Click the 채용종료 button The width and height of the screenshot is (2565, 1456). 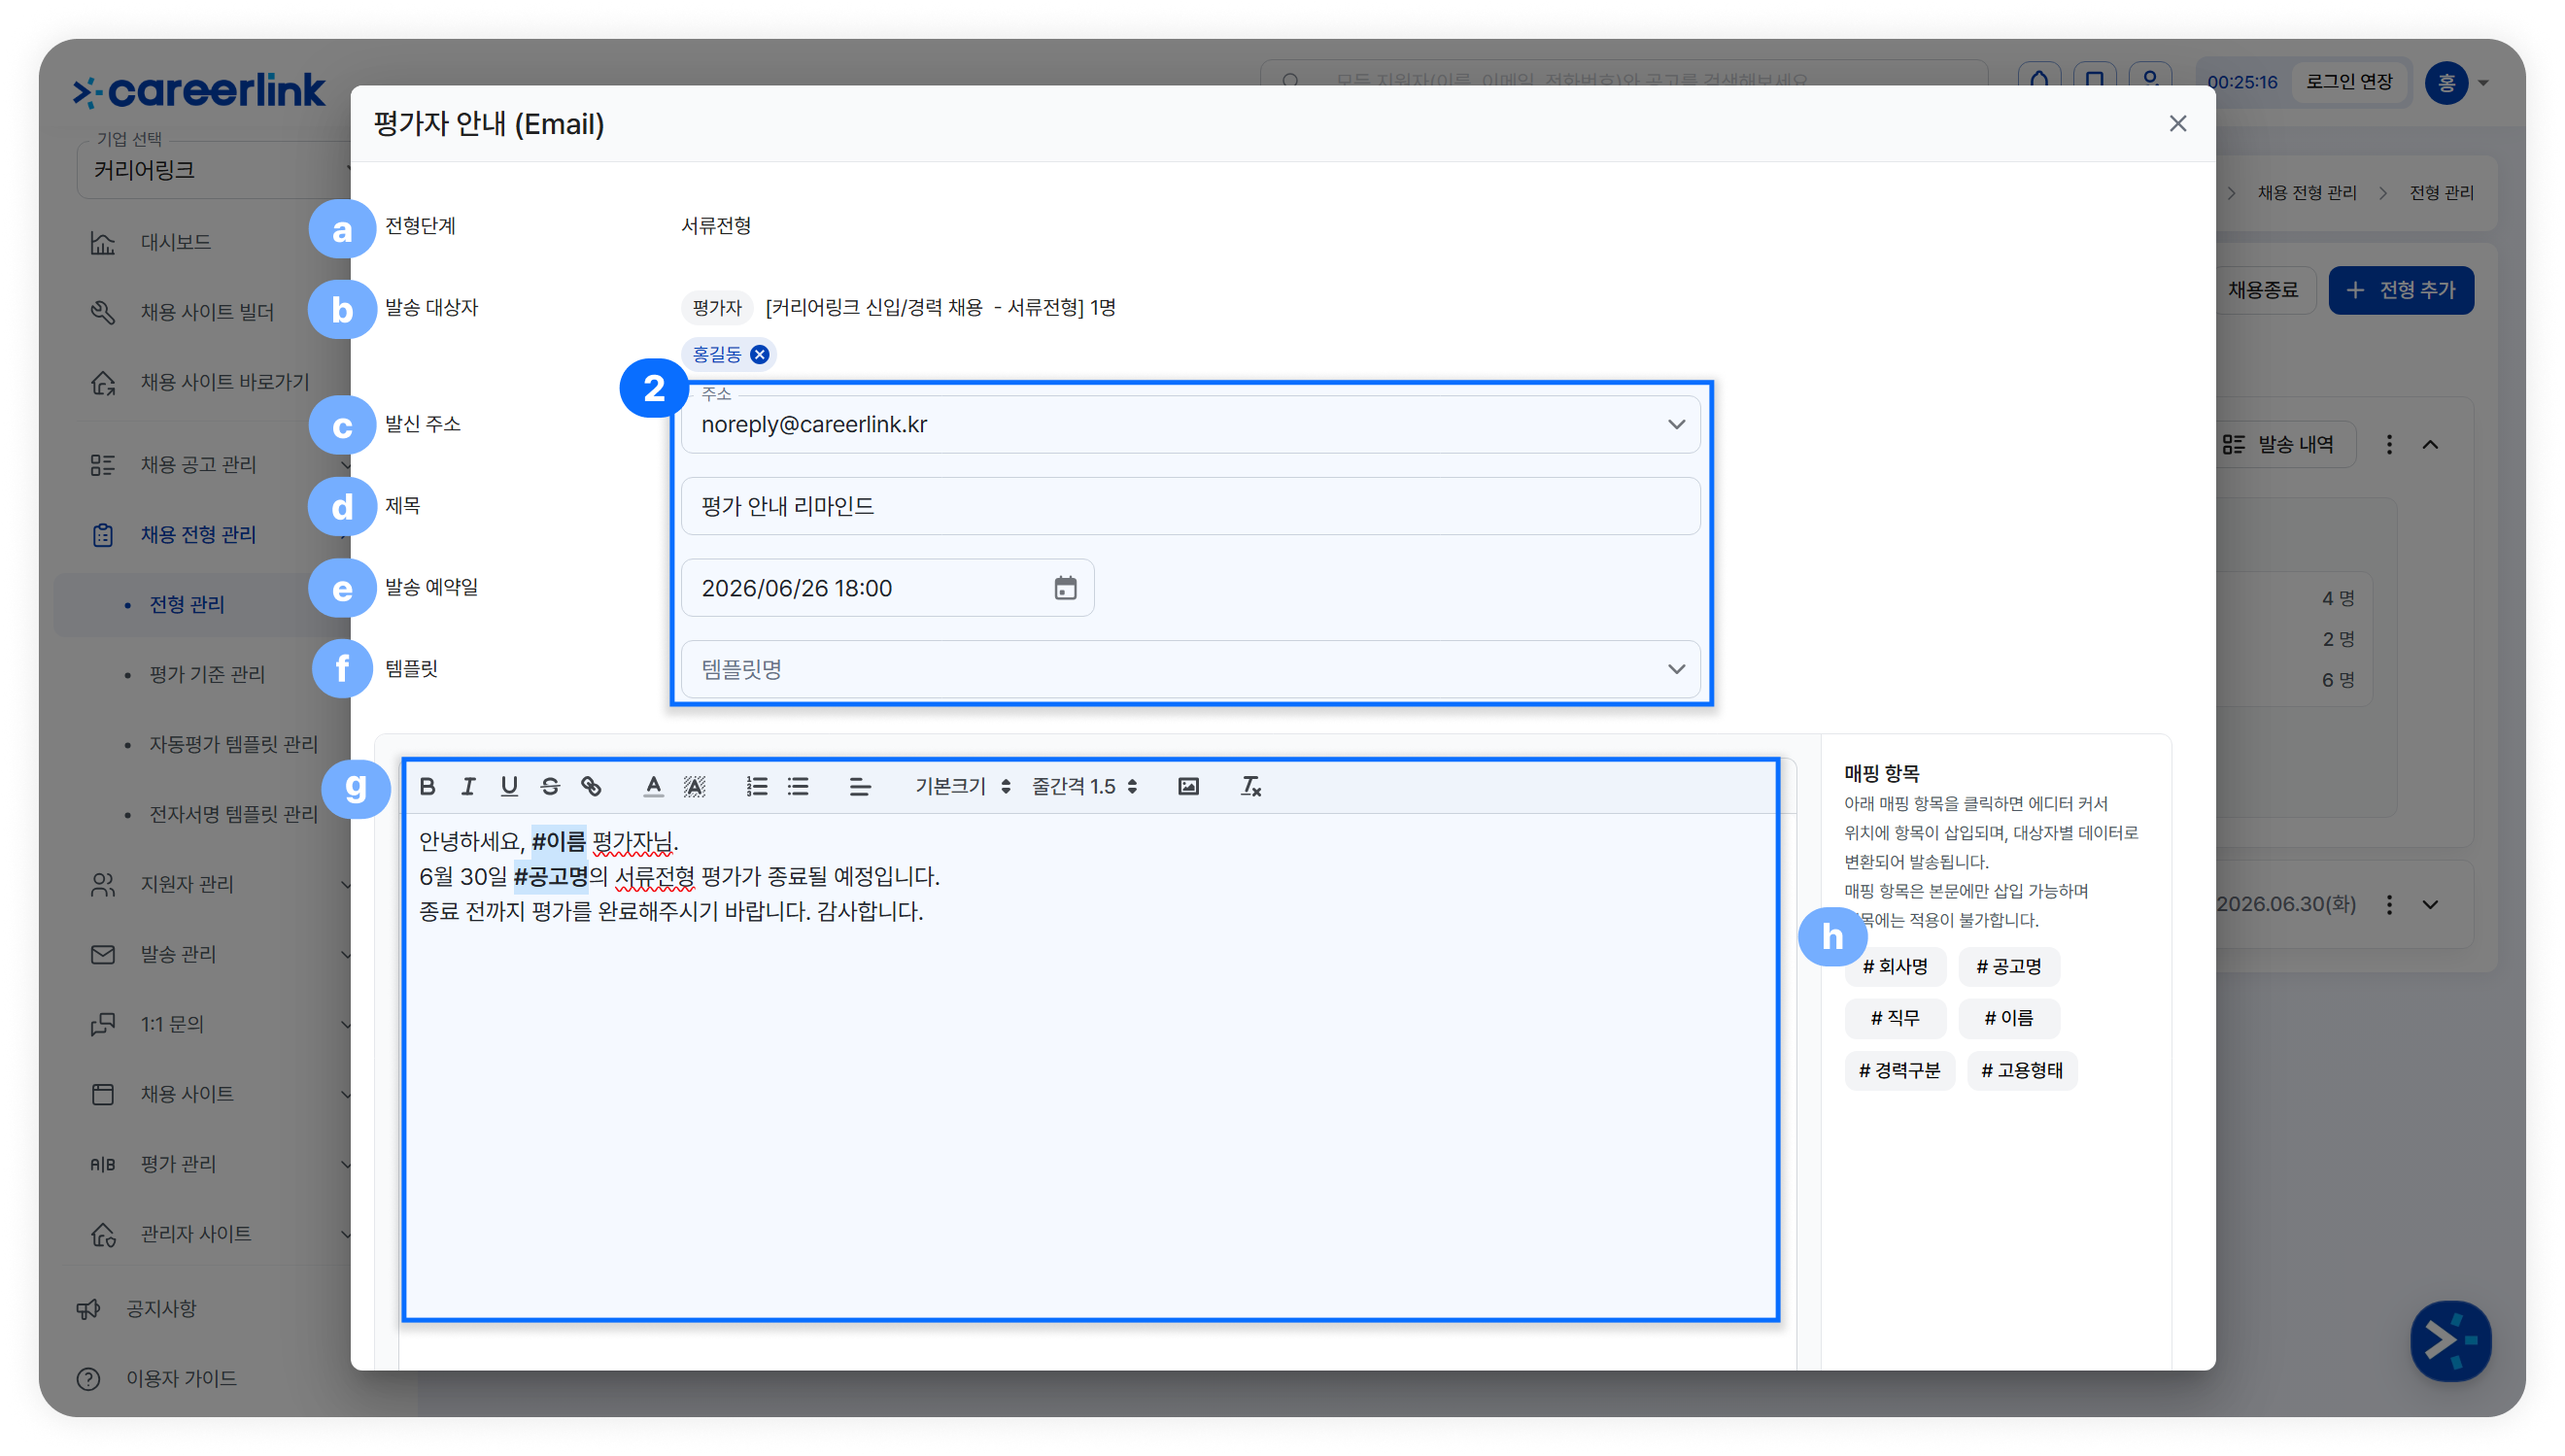2262,291
